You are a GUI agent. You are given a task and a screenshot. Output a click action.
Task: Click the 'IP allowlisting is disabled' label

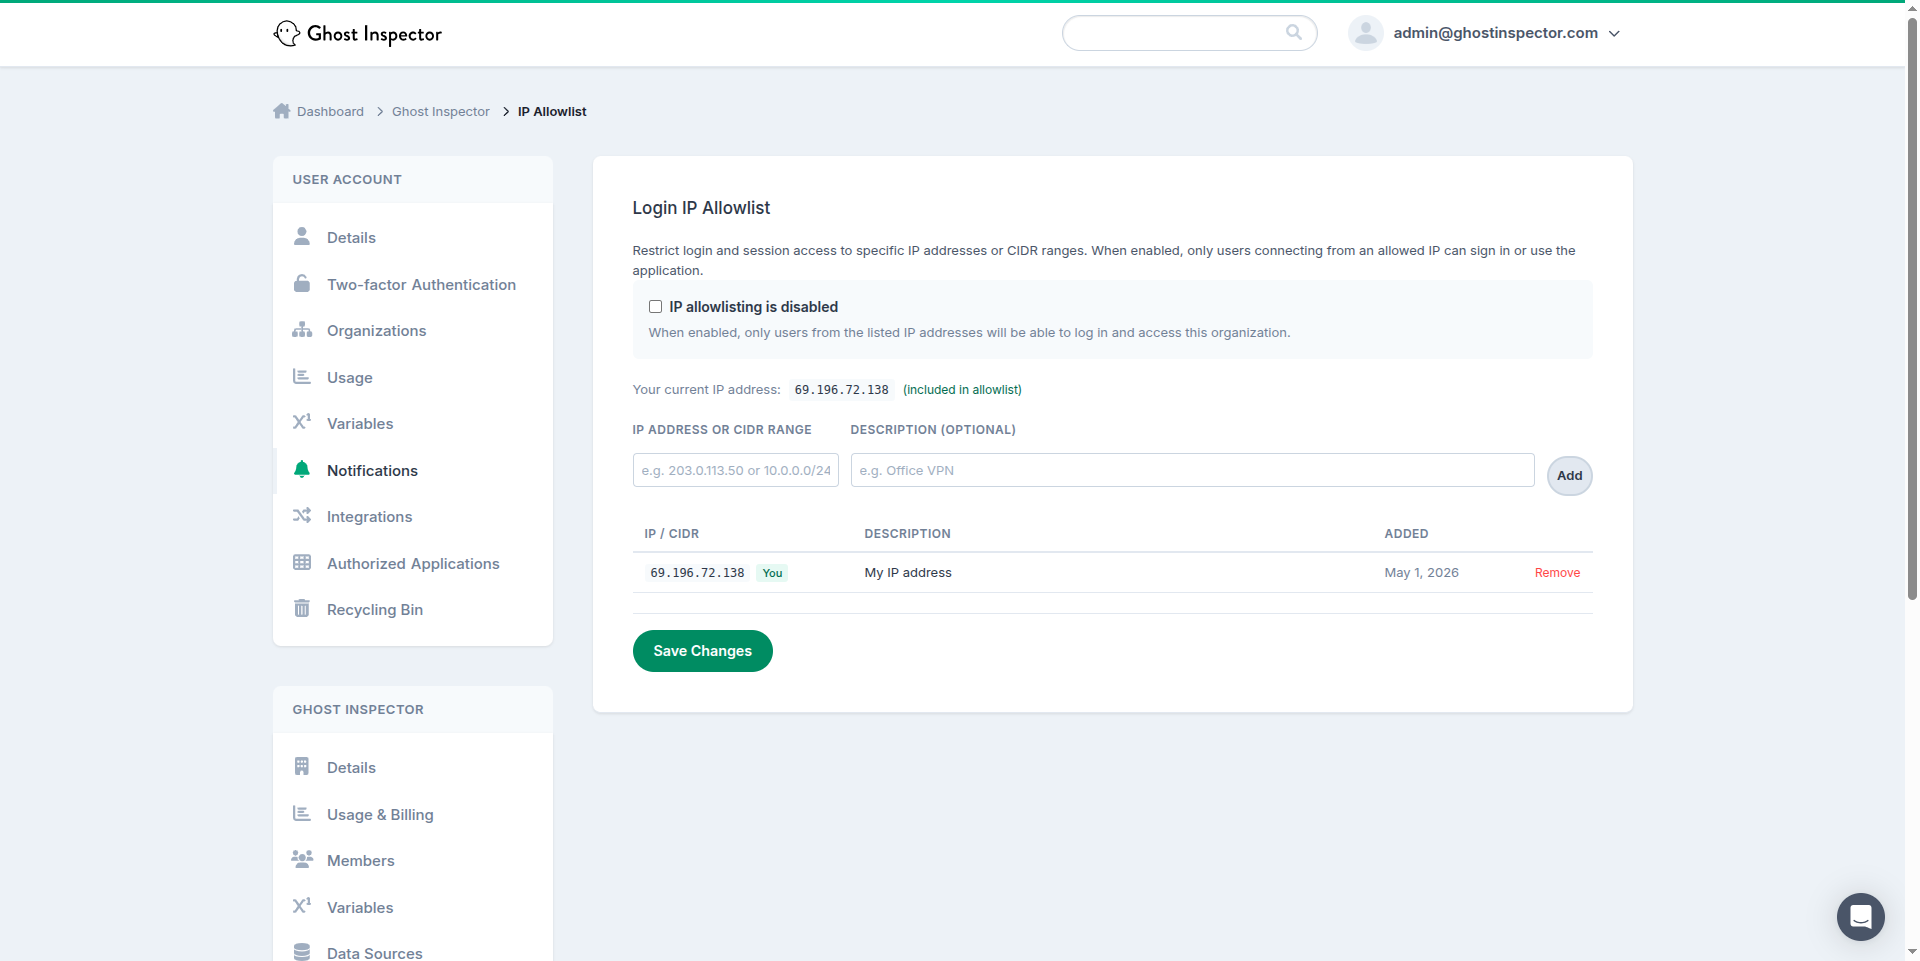click(x=753, y=307)
